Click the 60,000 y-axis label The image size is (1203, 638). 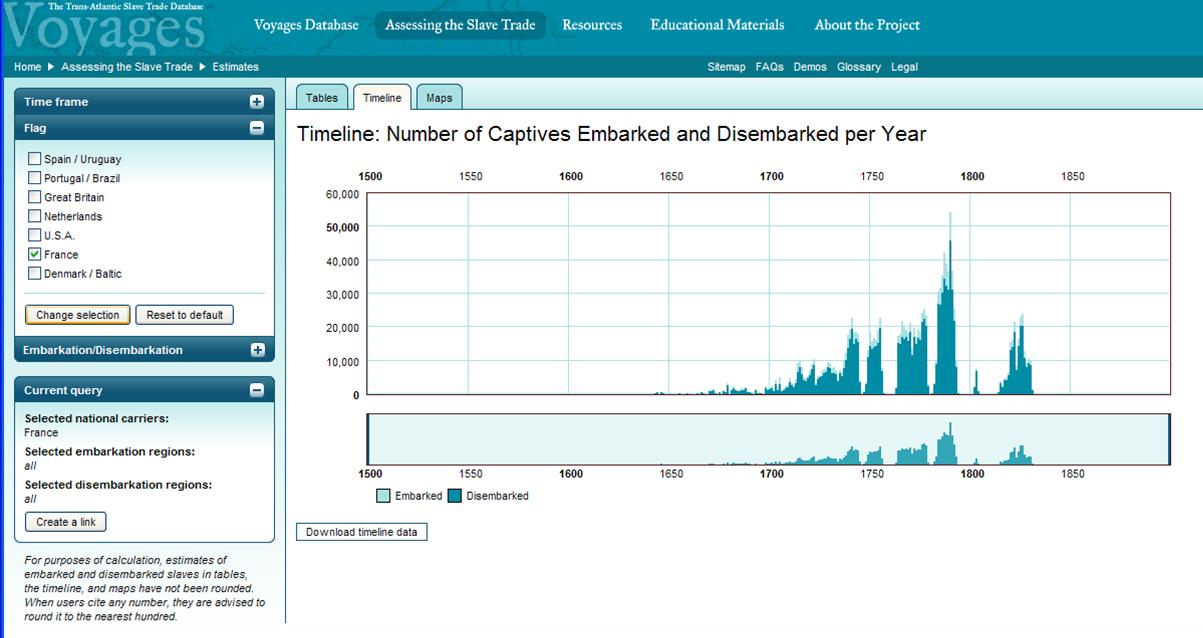point(342,194)
